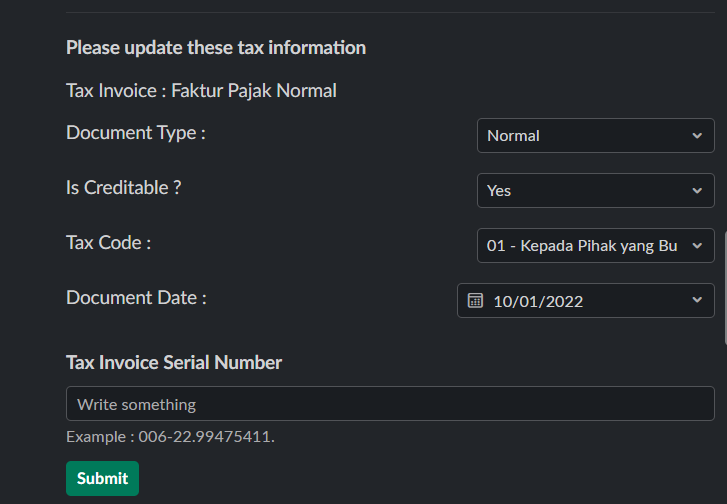Click the "Document Date :" label

coord(137,298)
